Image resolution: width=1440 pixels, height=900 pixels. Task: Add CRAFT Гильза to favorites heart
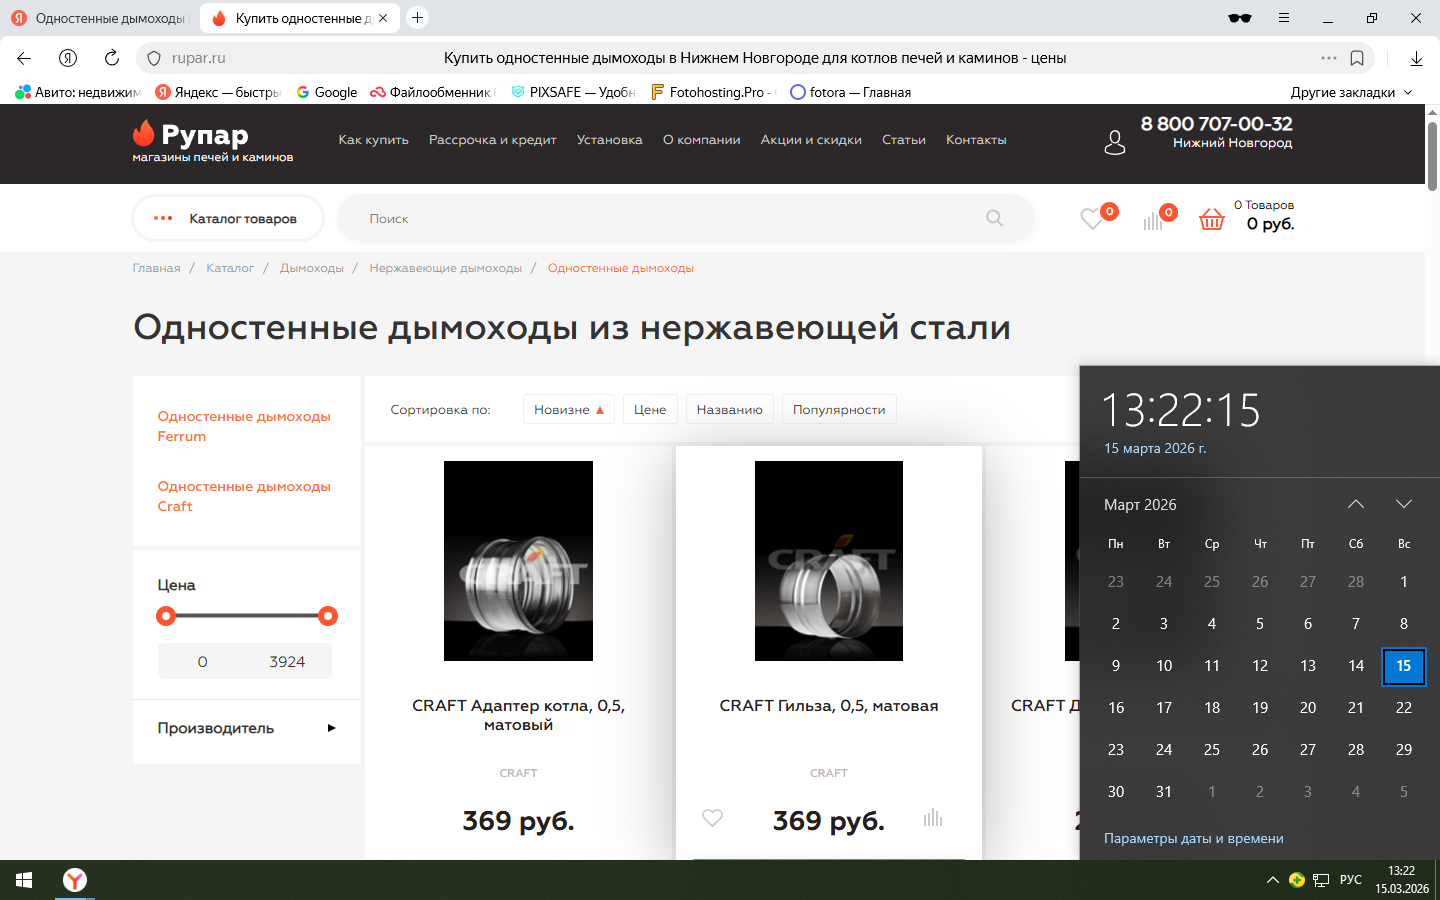[712, 818]
